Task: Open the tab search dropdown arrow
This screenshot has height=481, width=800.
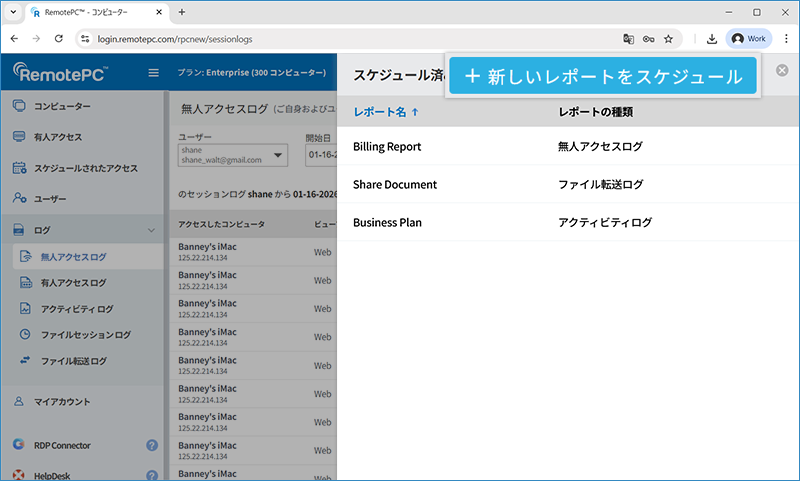Action: pos(13,12)
